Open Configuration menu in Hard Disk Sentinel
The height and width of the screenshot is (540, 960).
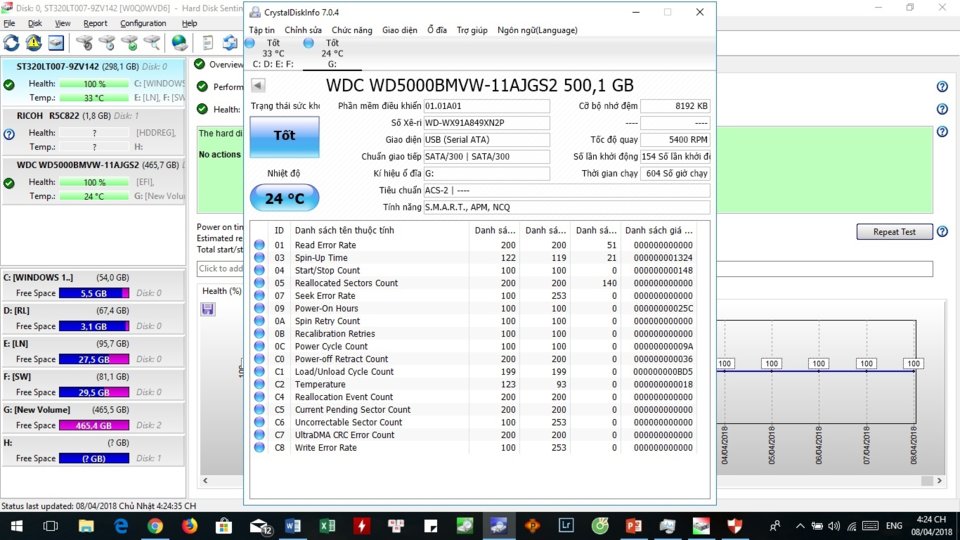[143, 23]
